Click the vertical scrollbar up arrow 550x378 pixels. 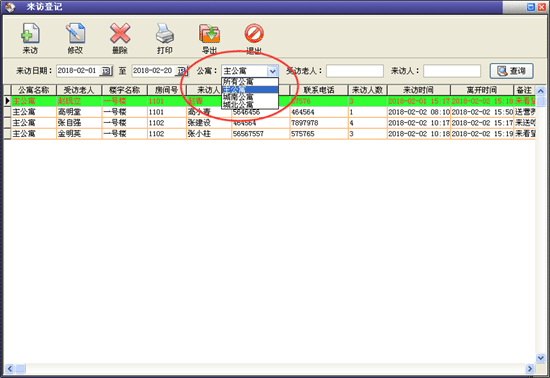pyautogui.click(x=541, y=91)
